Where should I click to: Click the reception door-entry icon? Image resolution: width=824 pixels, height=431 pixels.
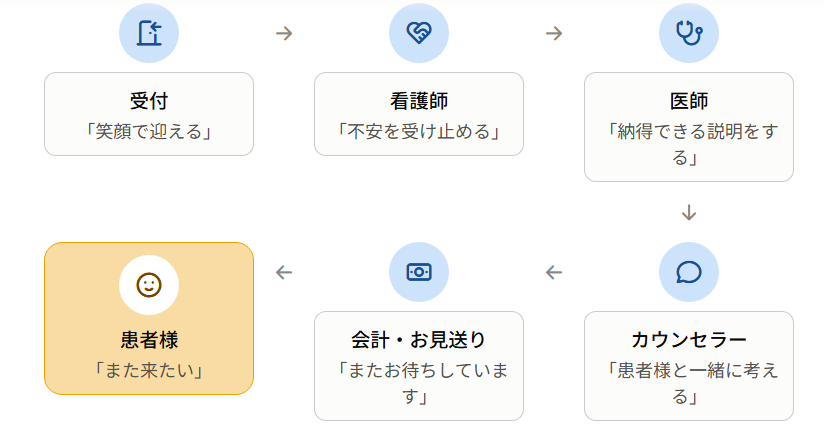[x=149, y=33]
